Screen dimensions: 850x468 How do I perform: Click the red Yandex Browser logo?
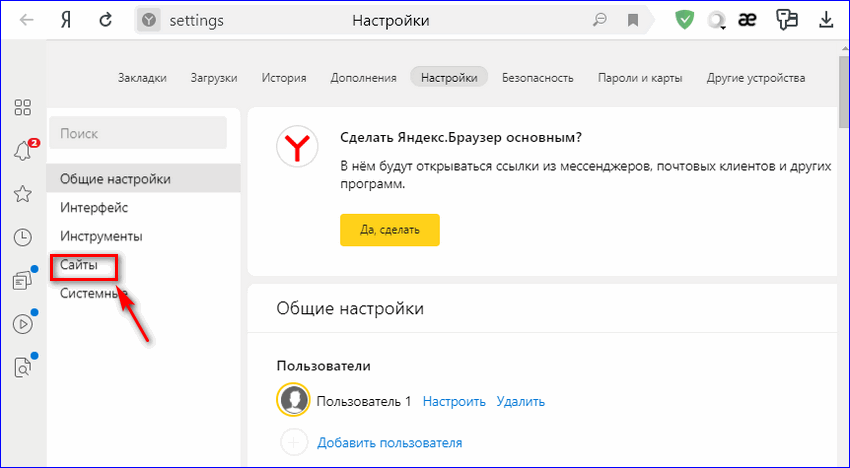[x=297, y=146]
